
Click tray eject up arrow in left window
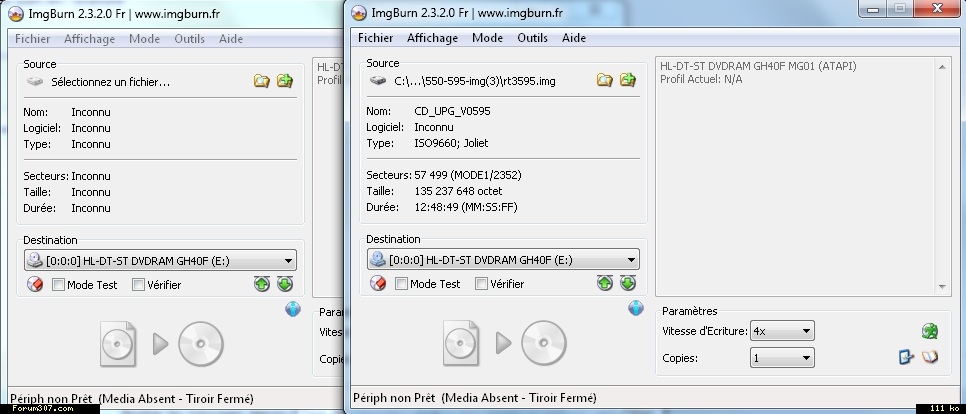pos(262,284)
